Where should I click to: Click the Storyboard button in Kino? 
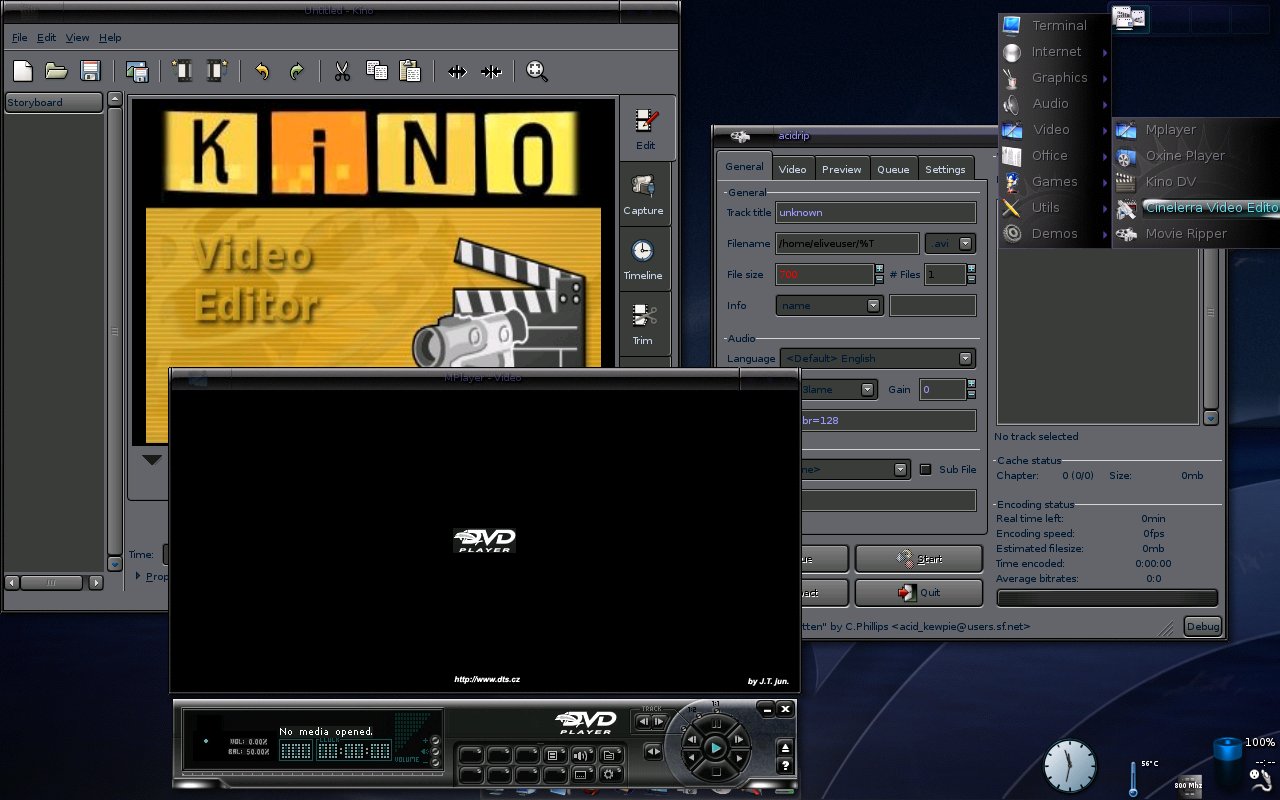pyautogui.click(x=53, y=102)
